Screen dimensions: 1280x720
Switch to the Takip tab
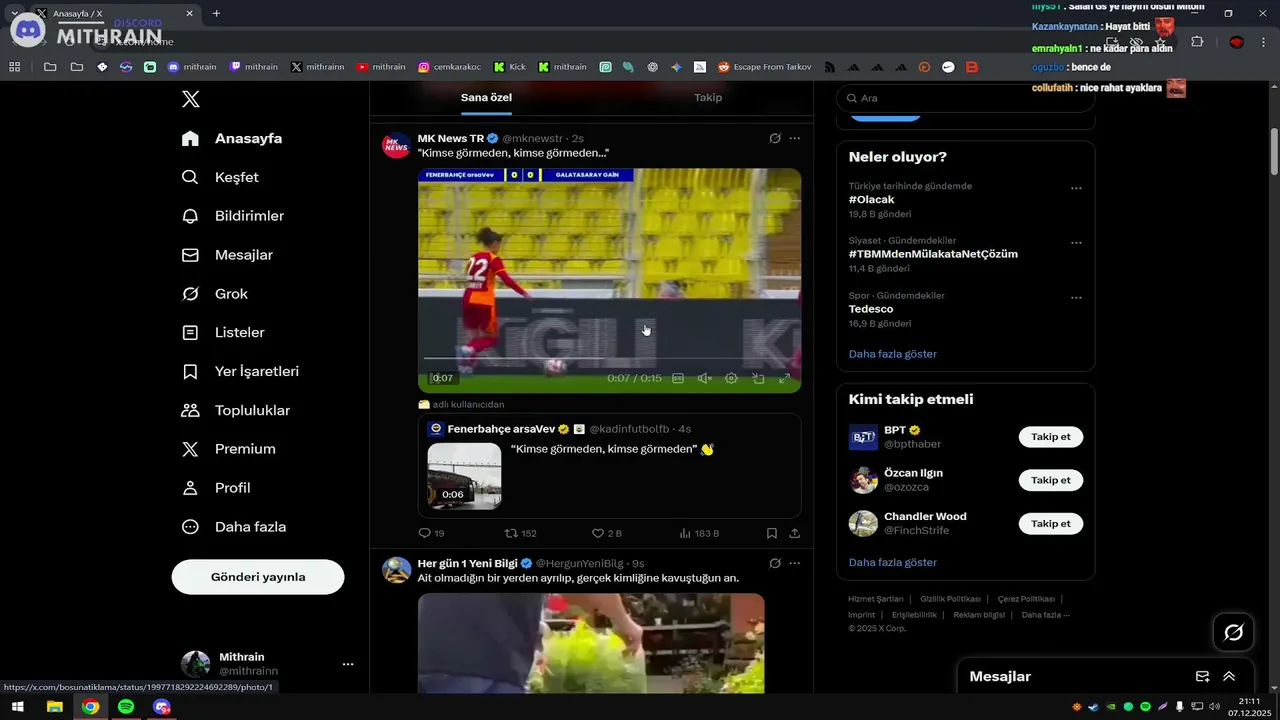708,97
